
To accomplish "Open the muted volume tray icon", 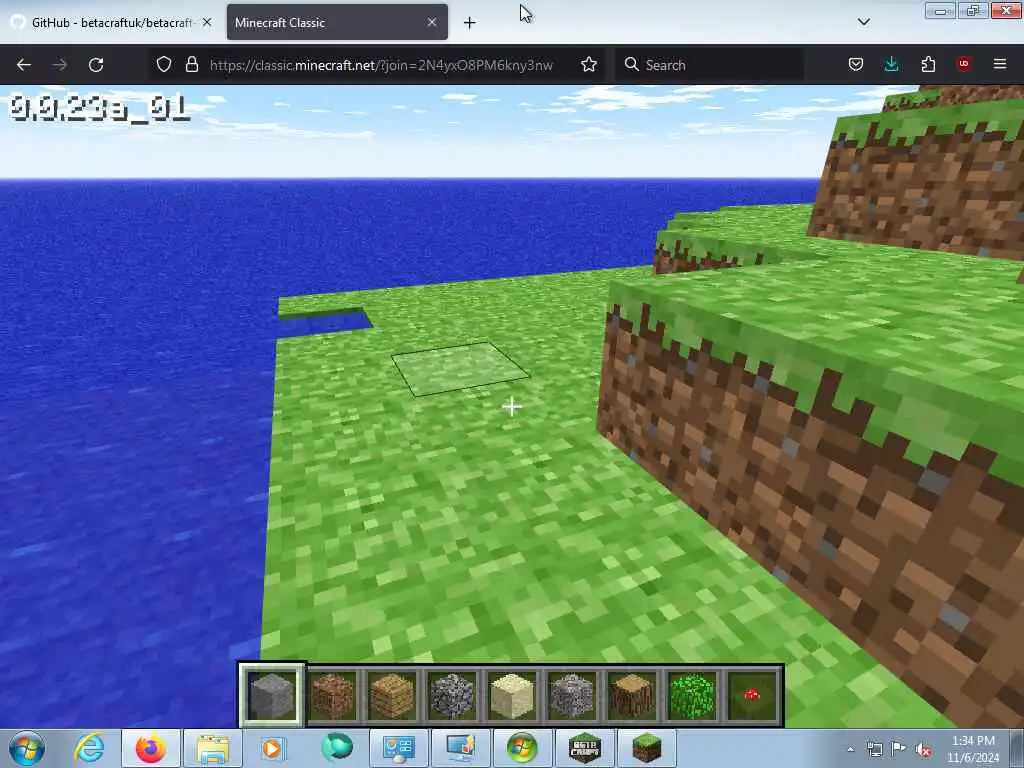I will click(x=923, y=750).
